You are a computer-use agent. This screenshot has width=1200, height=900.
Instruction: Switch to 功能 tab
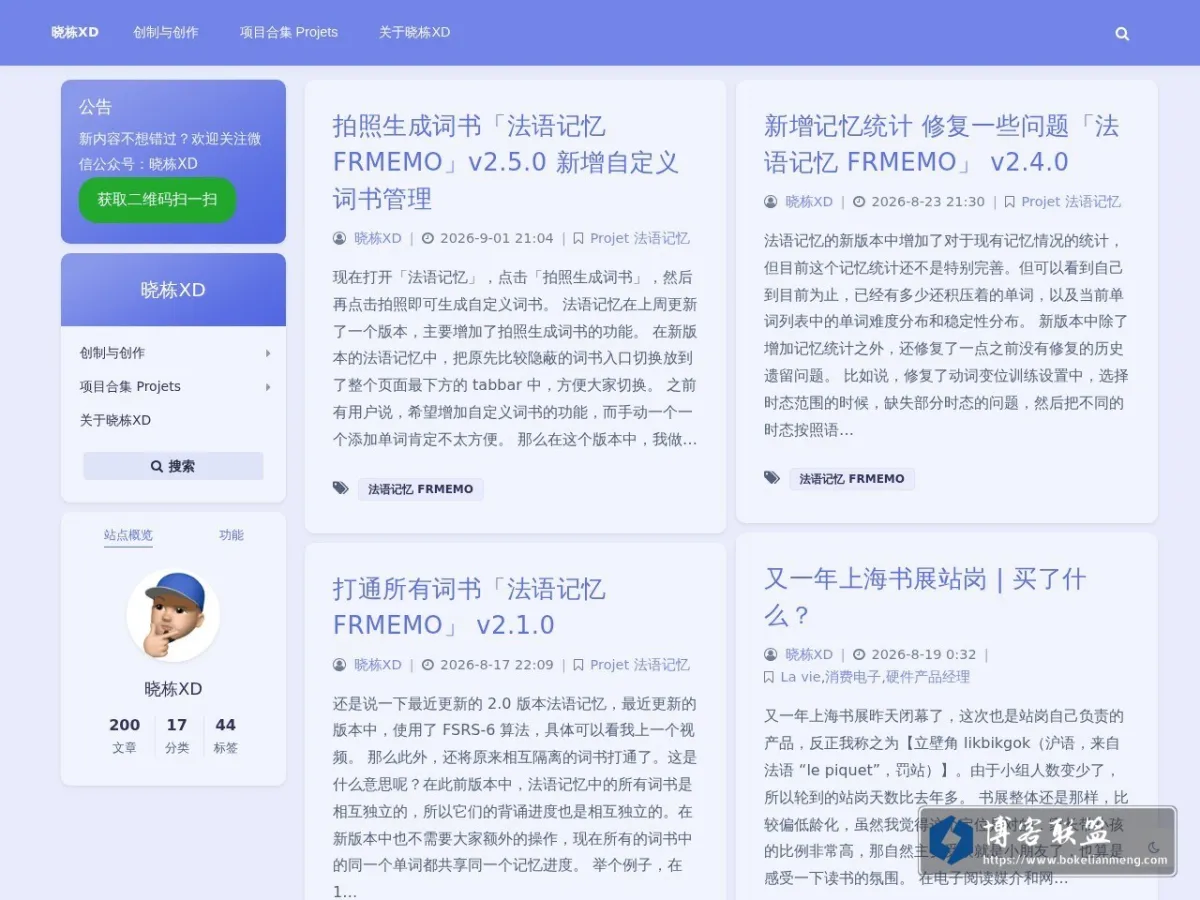231,535
